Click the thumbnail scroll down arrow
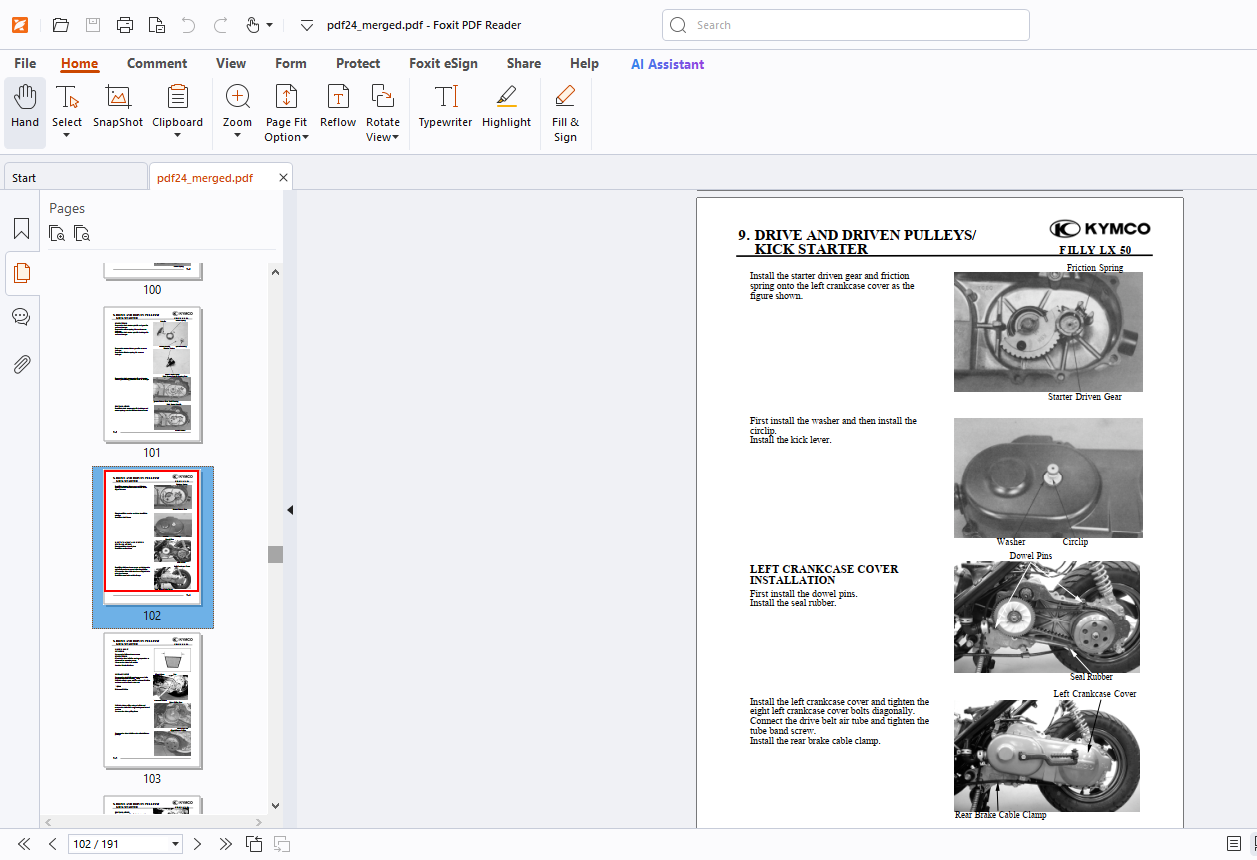This screenshot has height=860, width=1257. click(x=275, y=806)
